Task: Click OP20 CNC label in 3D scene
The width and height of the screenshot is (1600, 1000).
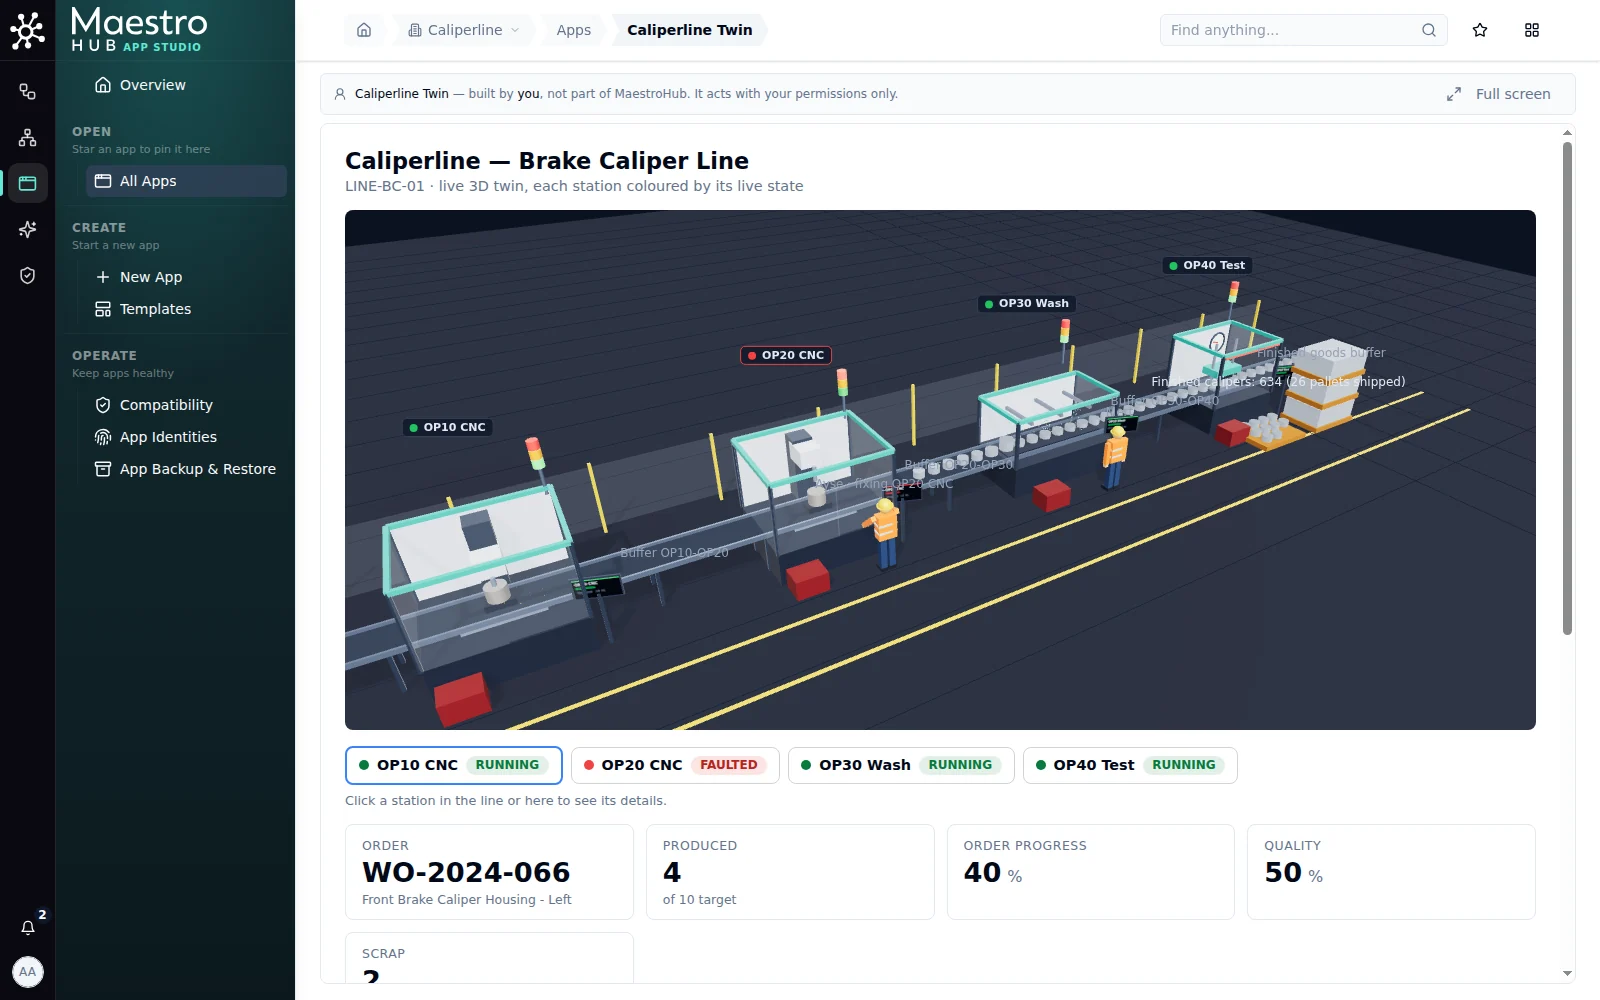Action: point(786,355)
